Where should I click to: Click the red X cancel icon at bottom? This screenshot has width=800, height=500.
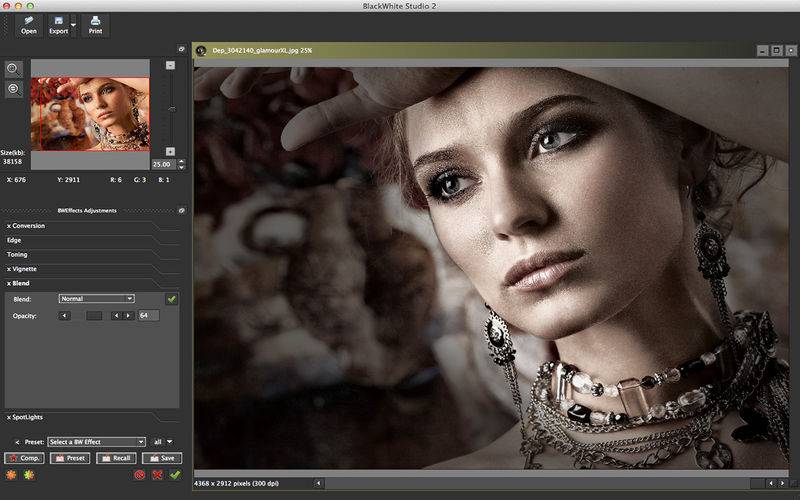click(157, 475)
